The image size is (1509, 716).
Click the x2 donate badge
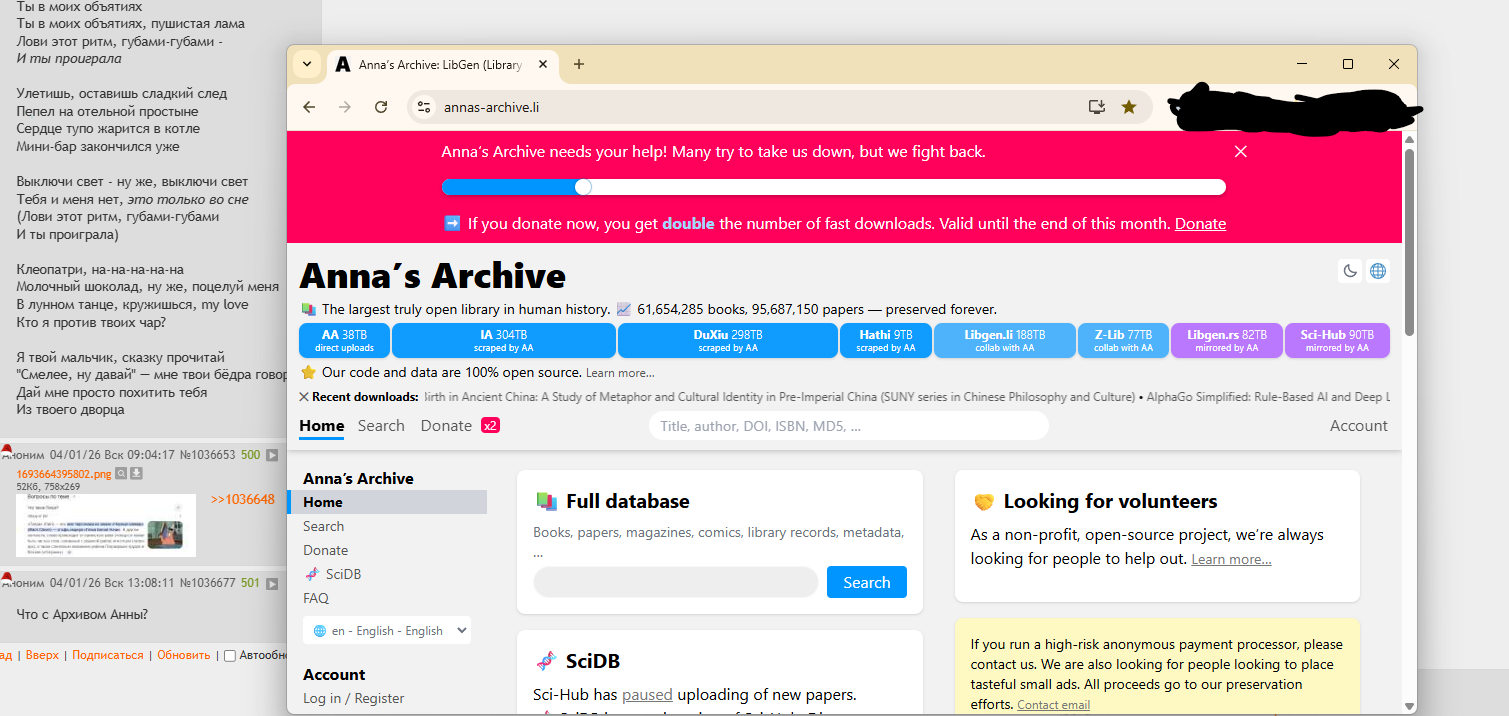pyautogui.click(x=490, y=426)
